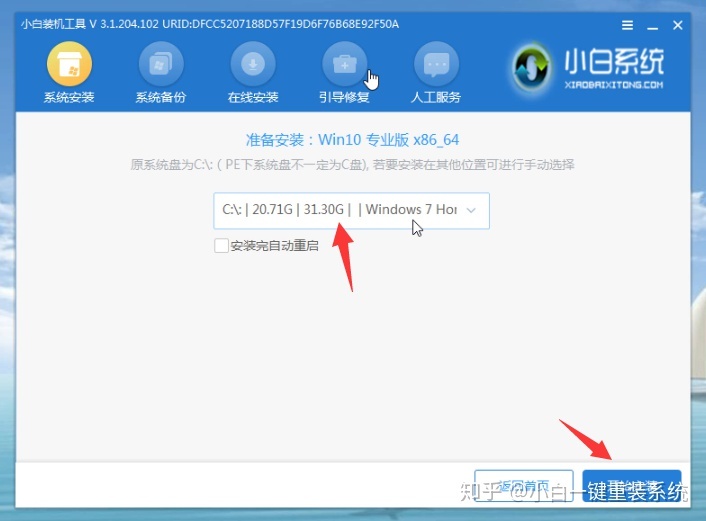This screenshot has height=521, width=706.
Task: Open the 系统备份 system backup icon
Action: (161, 64)
